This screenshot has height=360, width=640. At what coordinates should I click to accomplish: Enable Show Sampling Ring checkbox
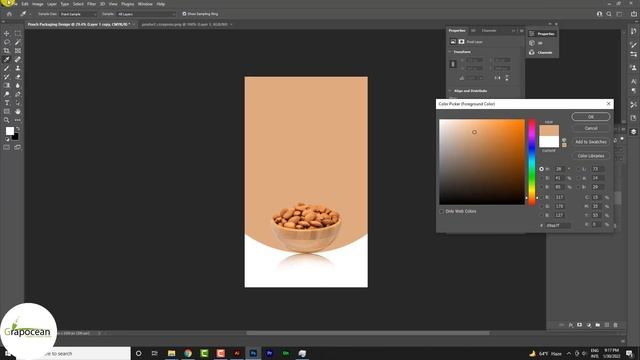pyautogui.click(x=184, y=14)
